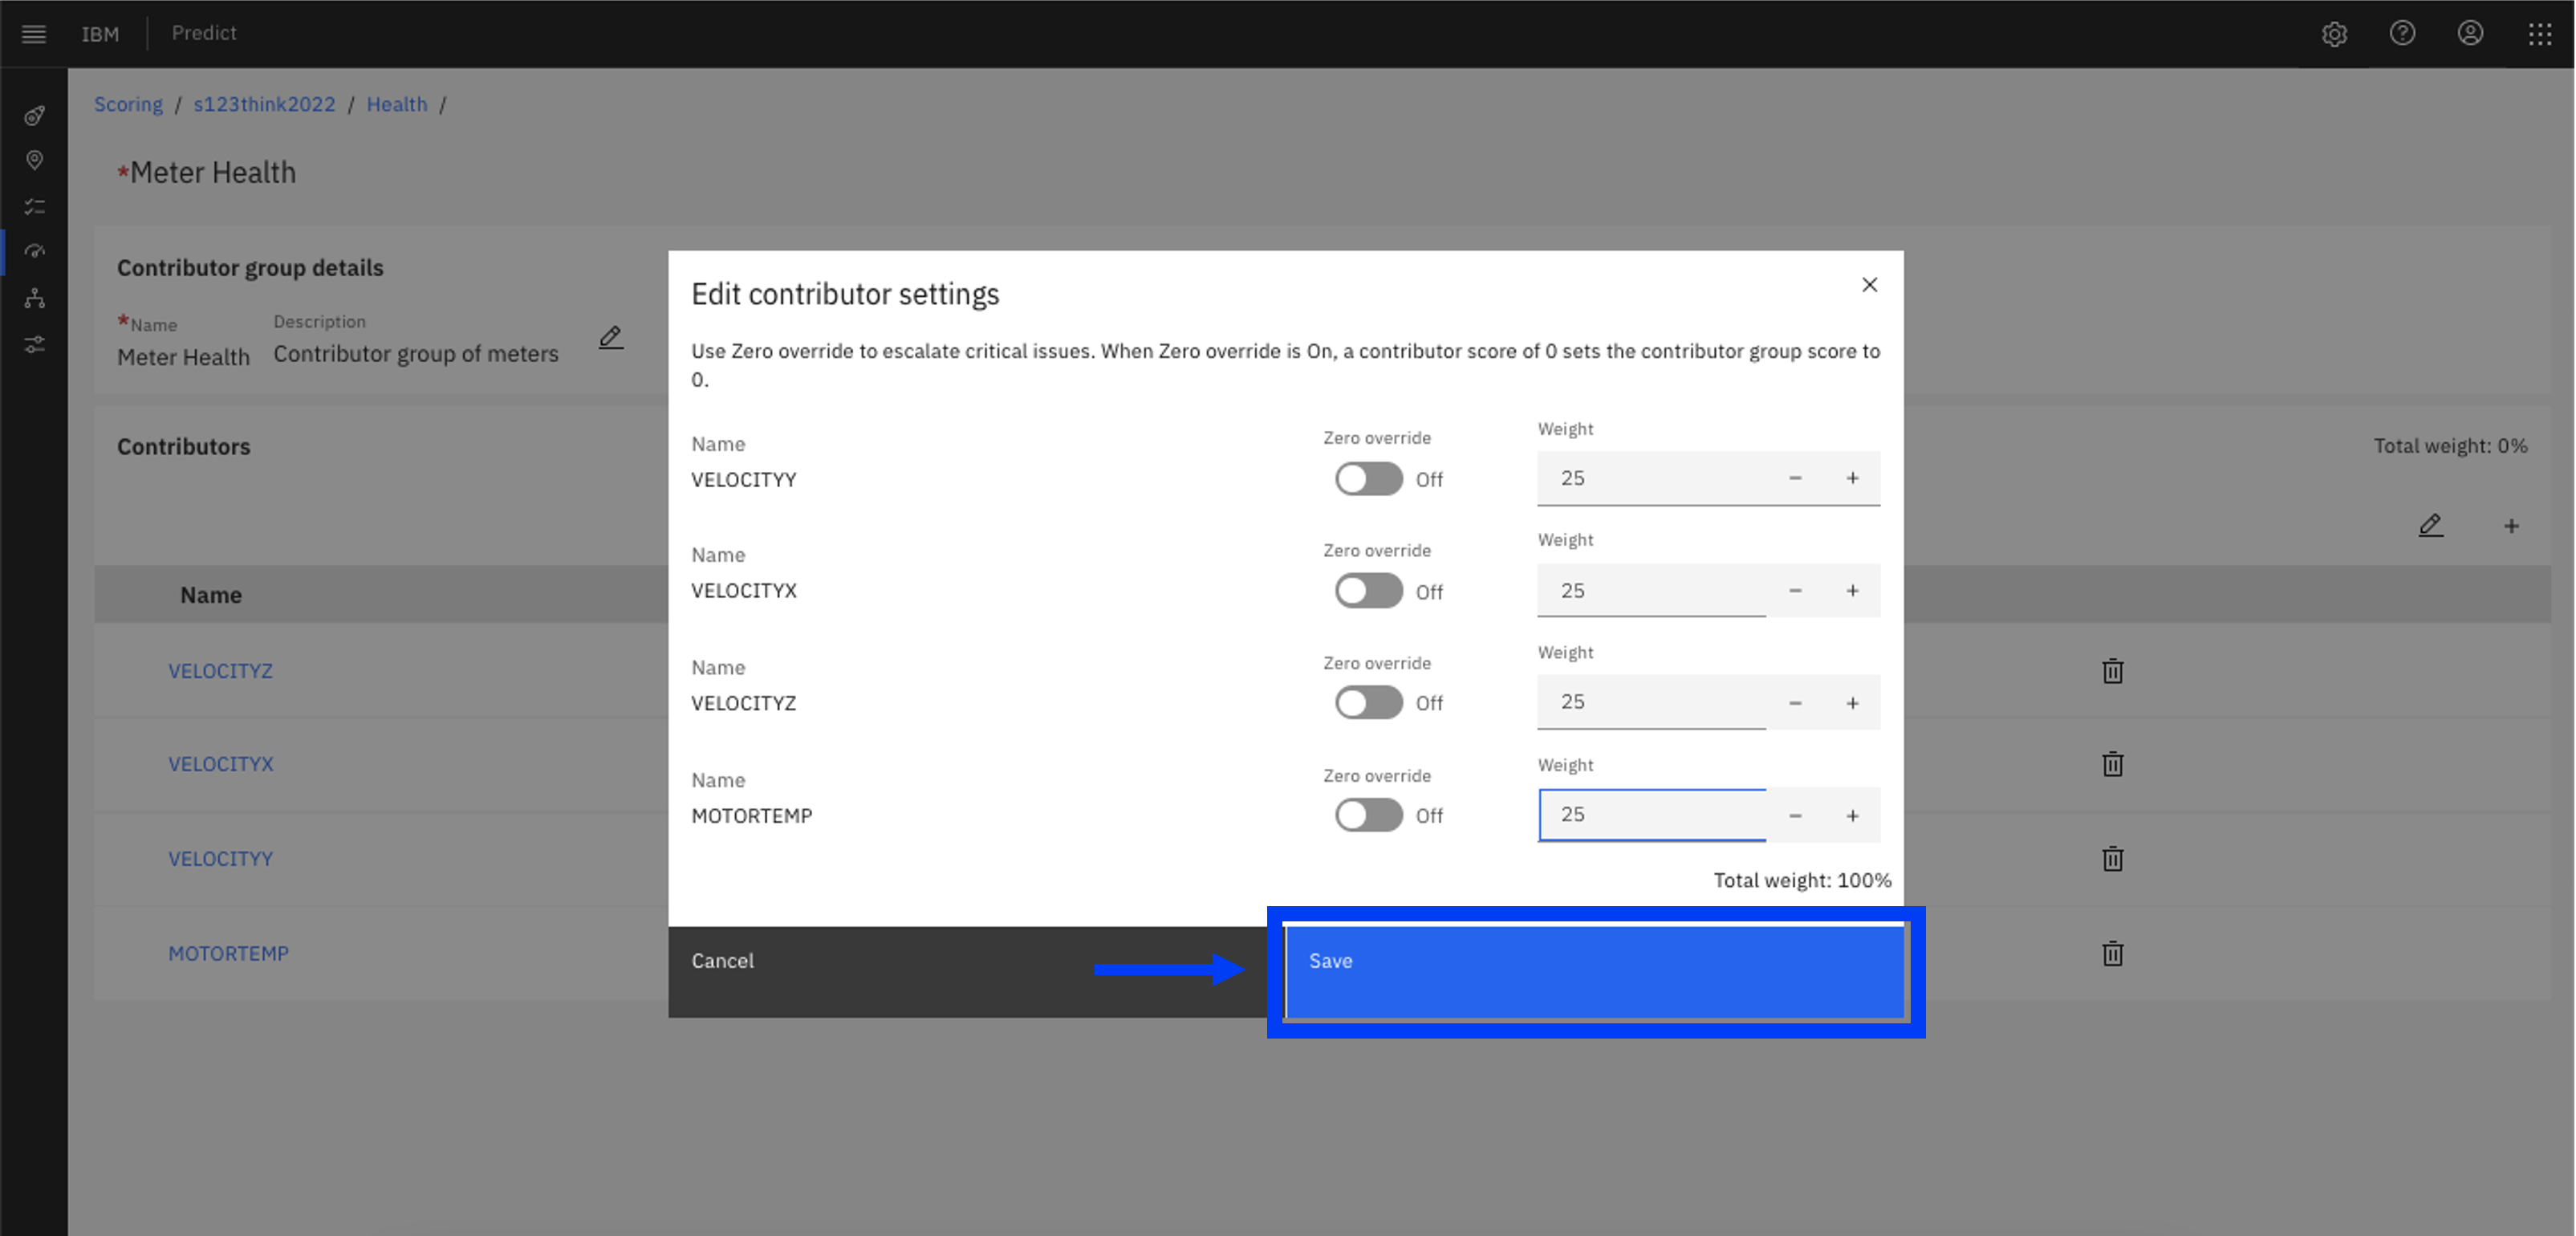Delete the VELOCITYZ contributor row

(2112, 671)
